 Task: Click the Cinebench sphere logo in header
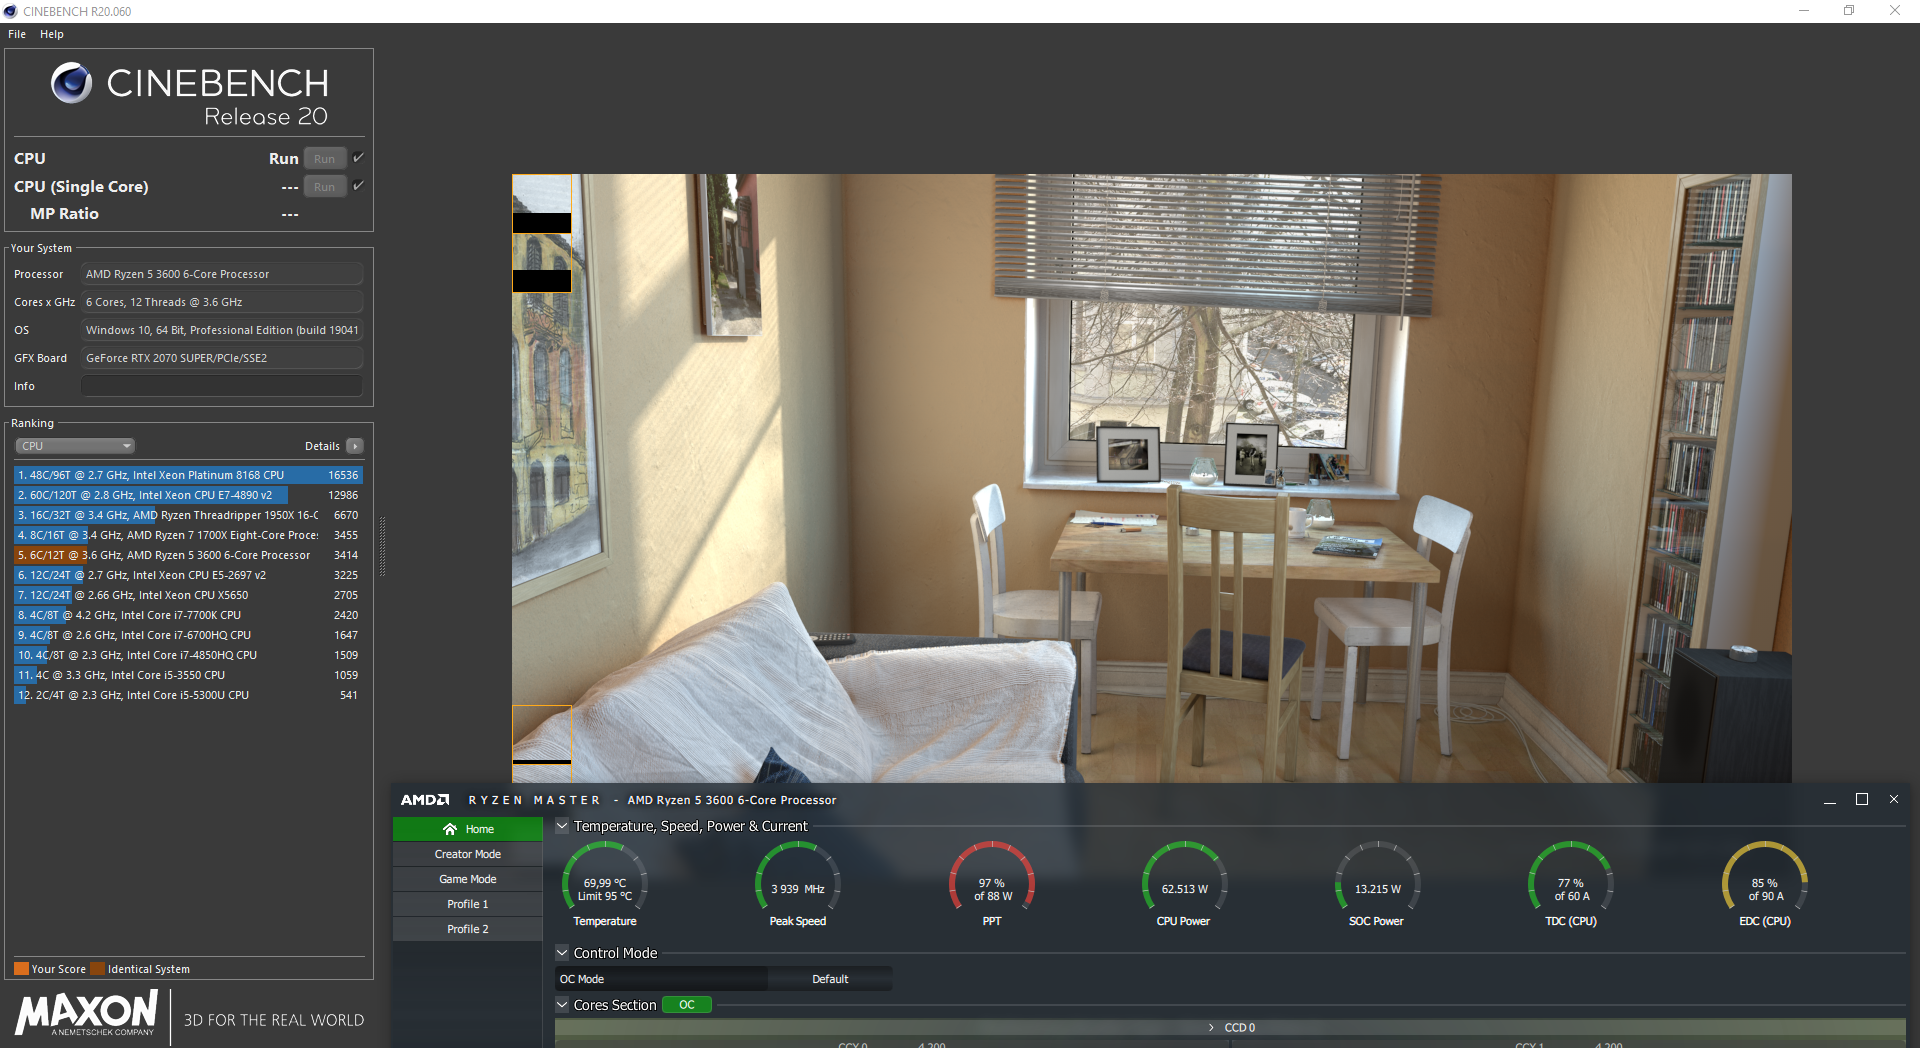(71, 83)
